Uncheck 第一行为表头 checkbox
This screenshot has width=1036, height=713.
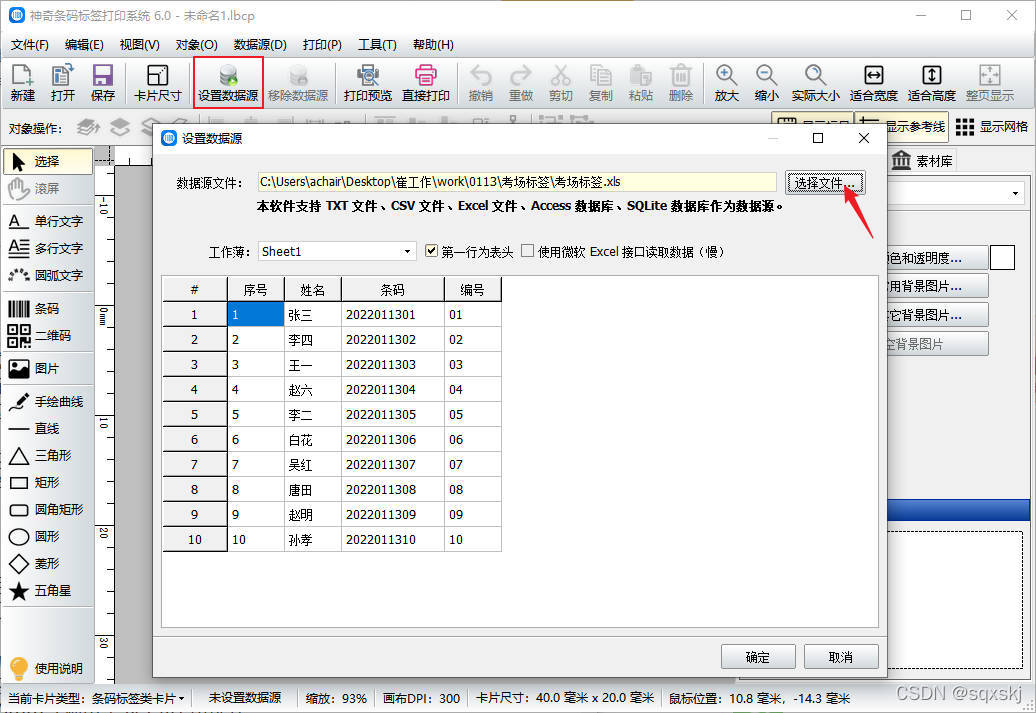coord(431,251)
